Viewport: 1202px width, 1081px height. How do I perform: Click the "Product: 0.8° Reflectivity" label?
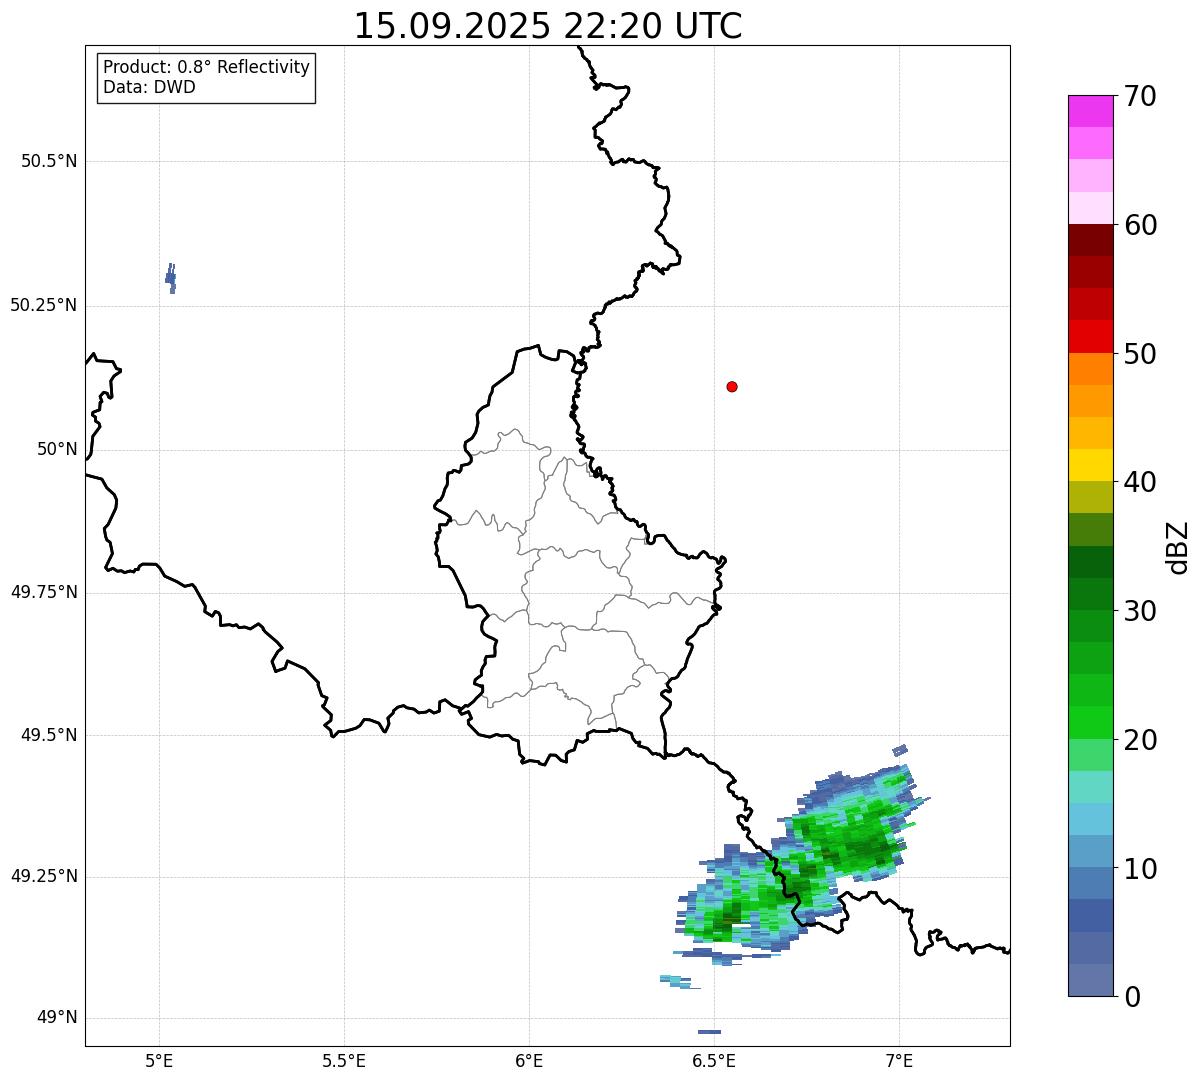pos(207,67)
